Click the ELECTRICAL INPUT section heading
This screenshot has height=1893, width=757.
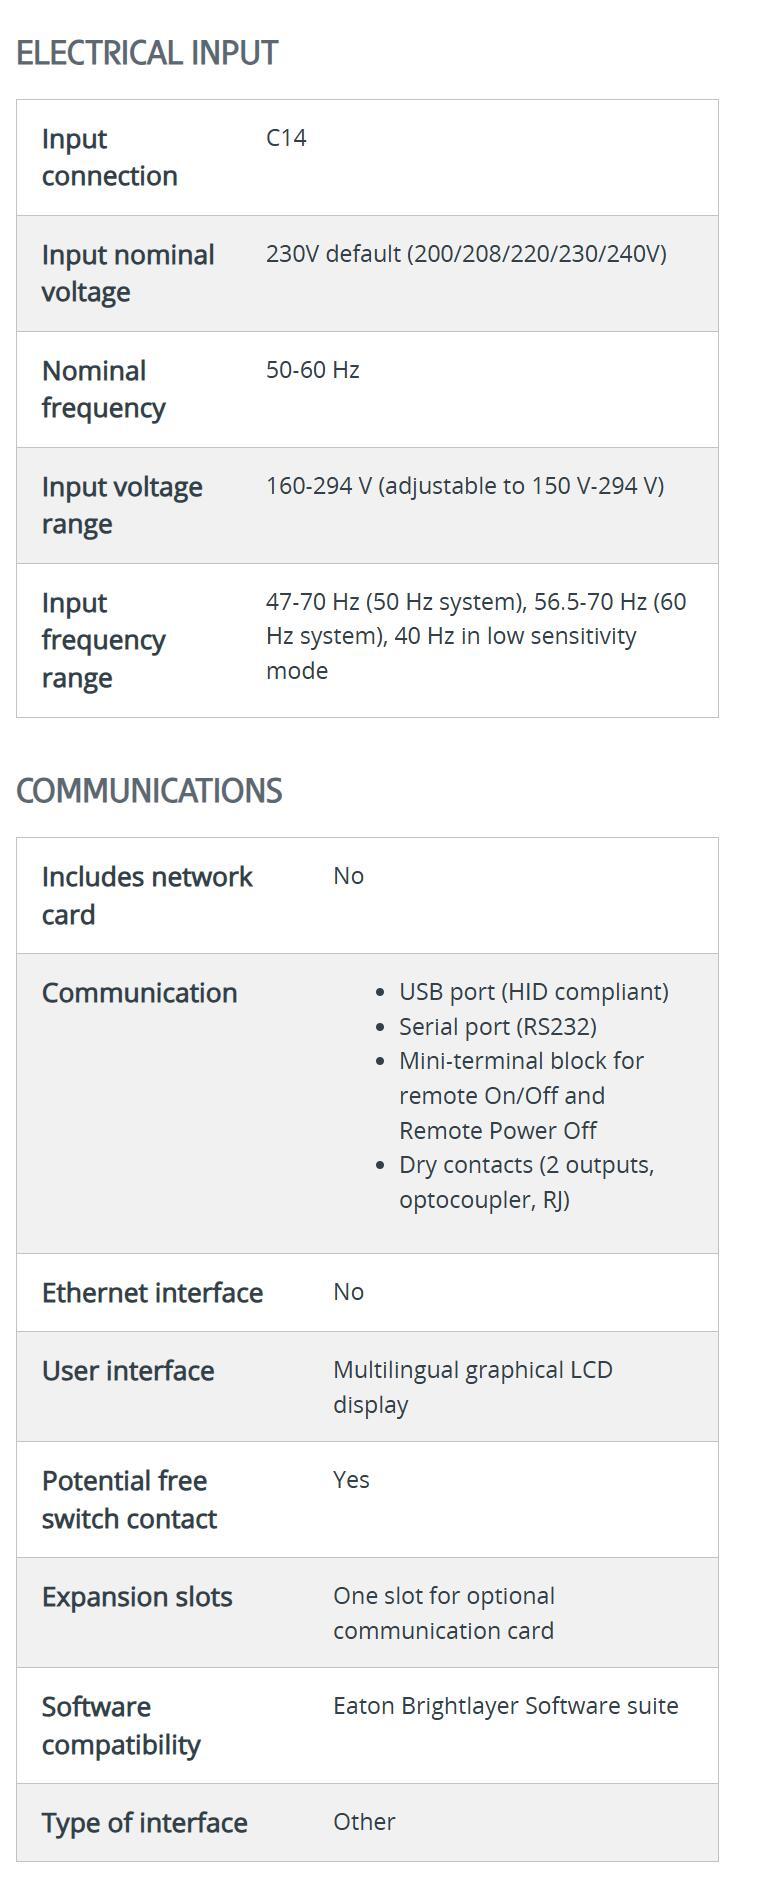click(147, 53)
